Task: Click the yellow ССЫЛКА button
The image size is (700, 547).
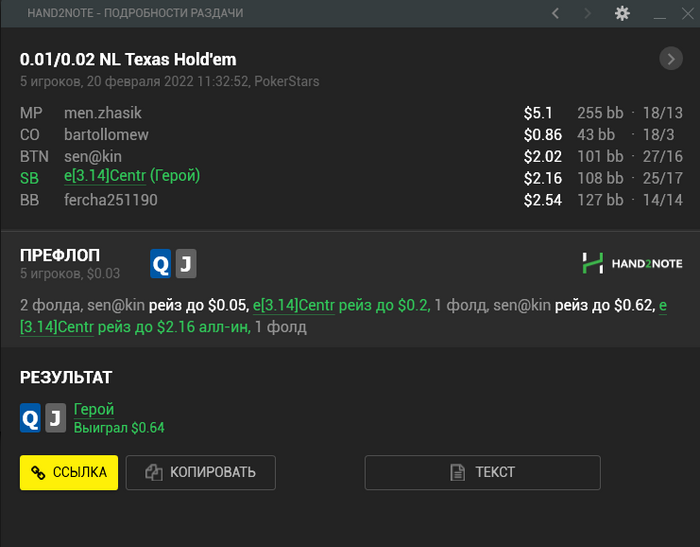Action: [69, 472]
